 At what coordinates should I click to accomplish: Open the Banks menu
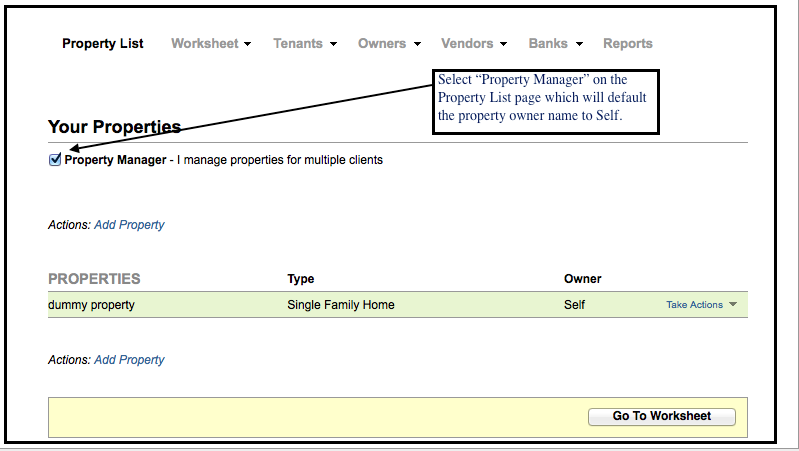point(548,44)
